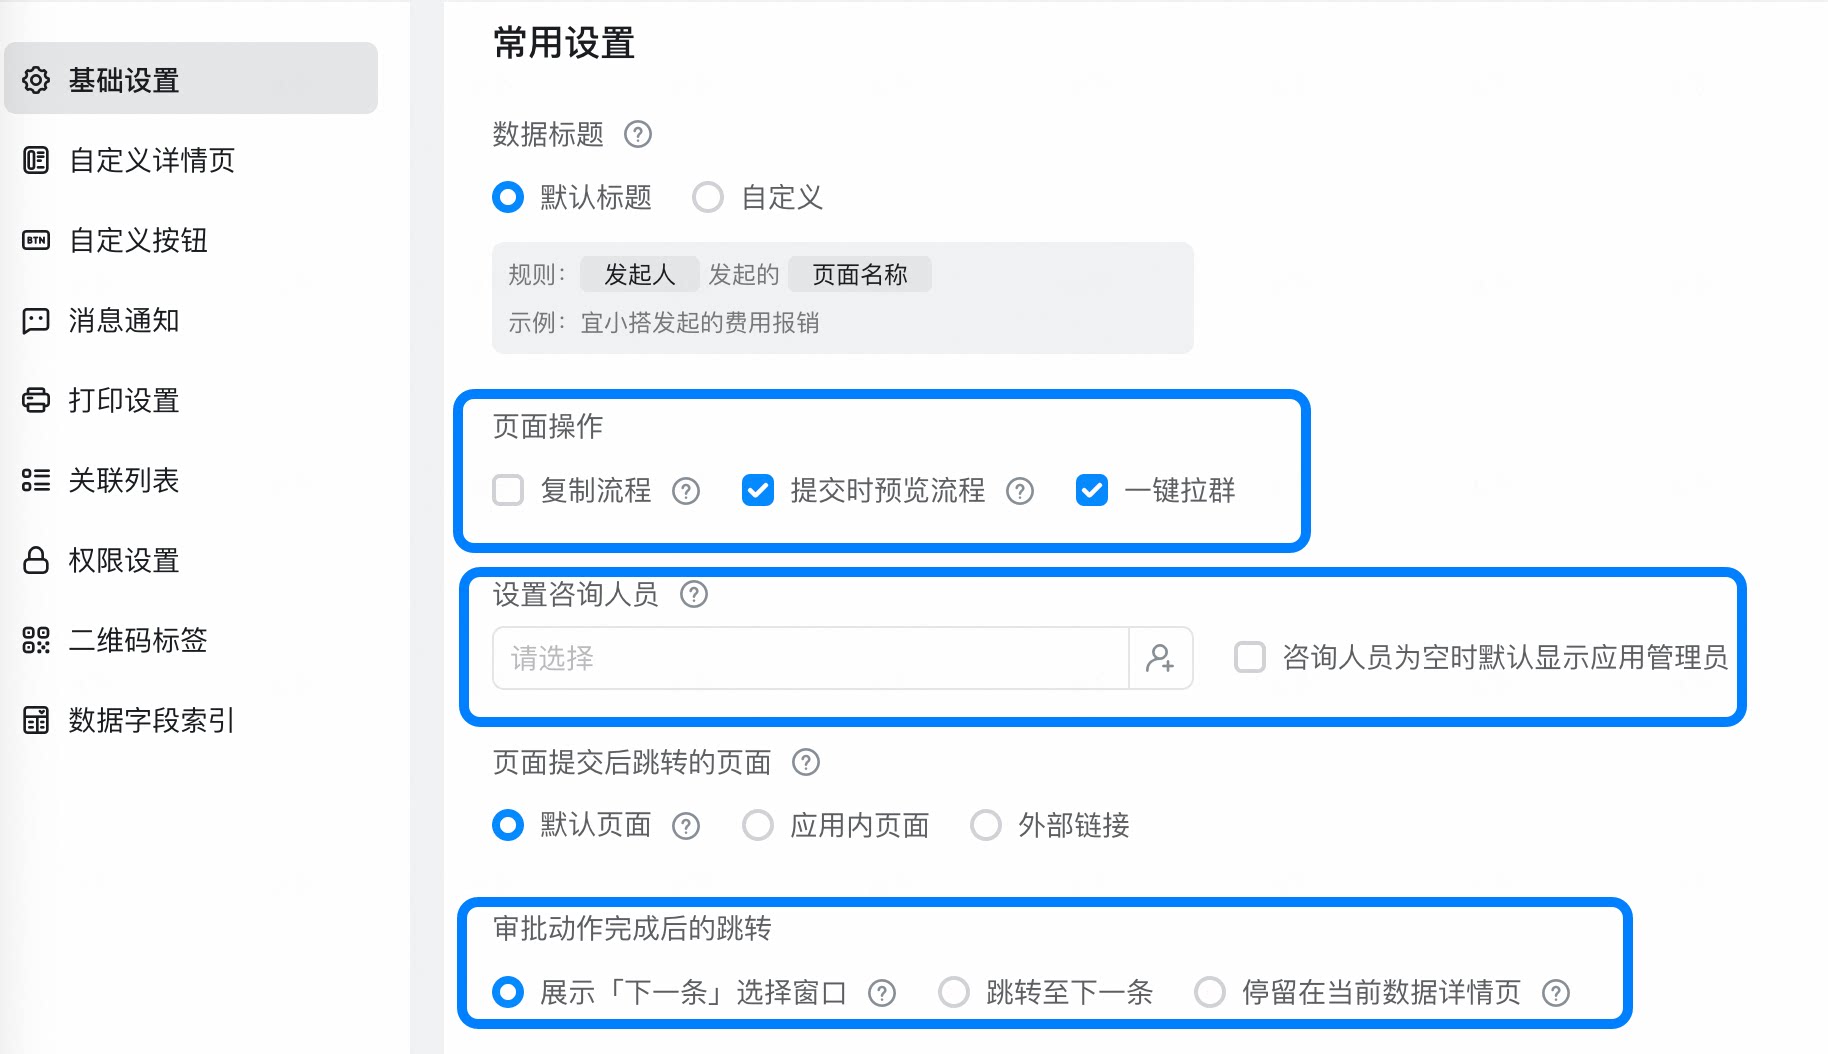Uncheck the 提交时预览流程 checkbox

758,491
